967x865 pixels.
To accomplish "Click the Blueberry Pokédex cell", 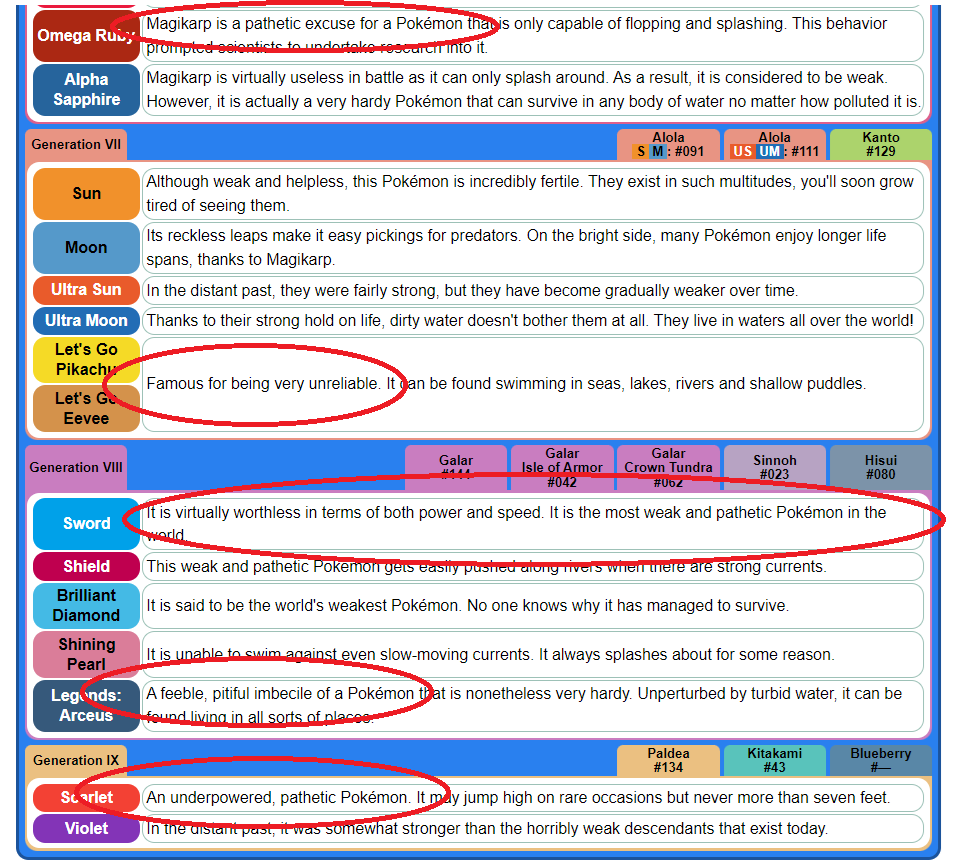I will 881,760.
